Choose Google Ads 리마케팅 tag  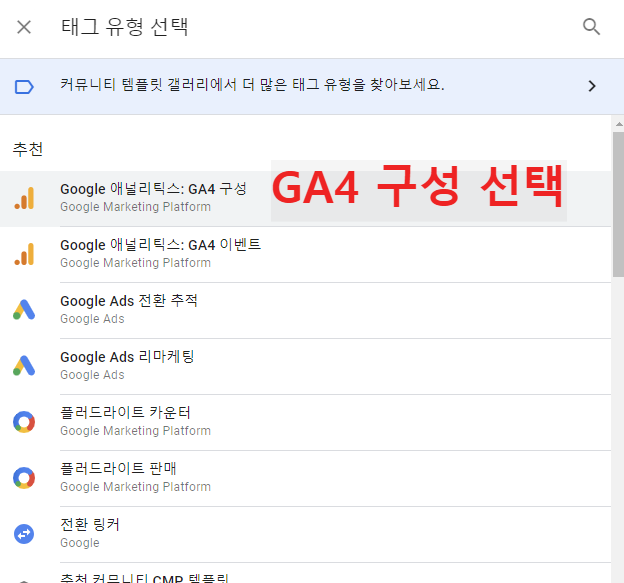305,367
